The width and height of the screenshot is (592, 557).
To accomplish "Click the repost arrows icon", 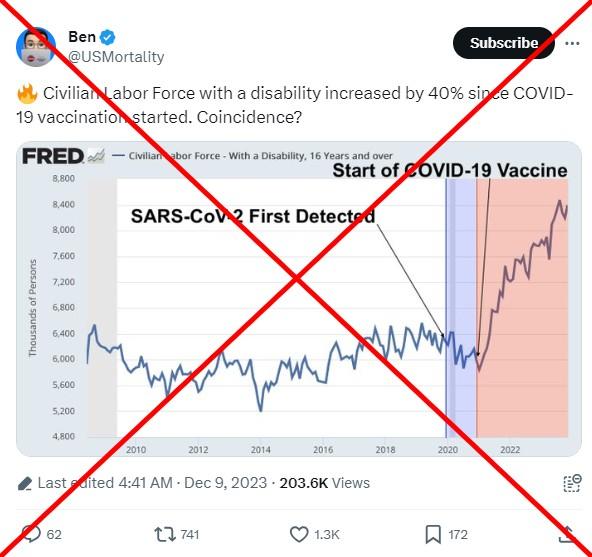I will tap(165, 534).
